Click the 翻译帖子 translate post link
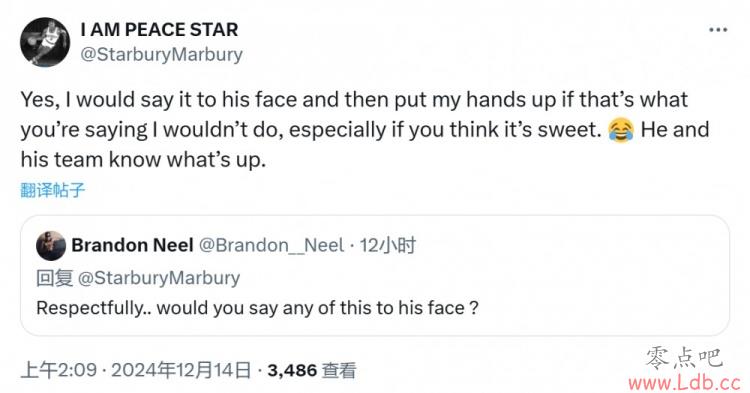Image resolution: width=750 pixels, height=393 pixels. [53, 190]
